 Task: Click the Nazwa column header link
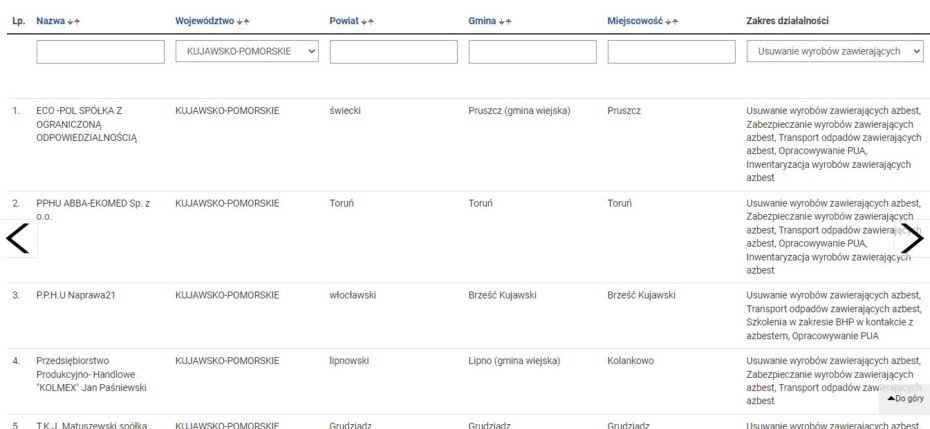pos(50,21)
